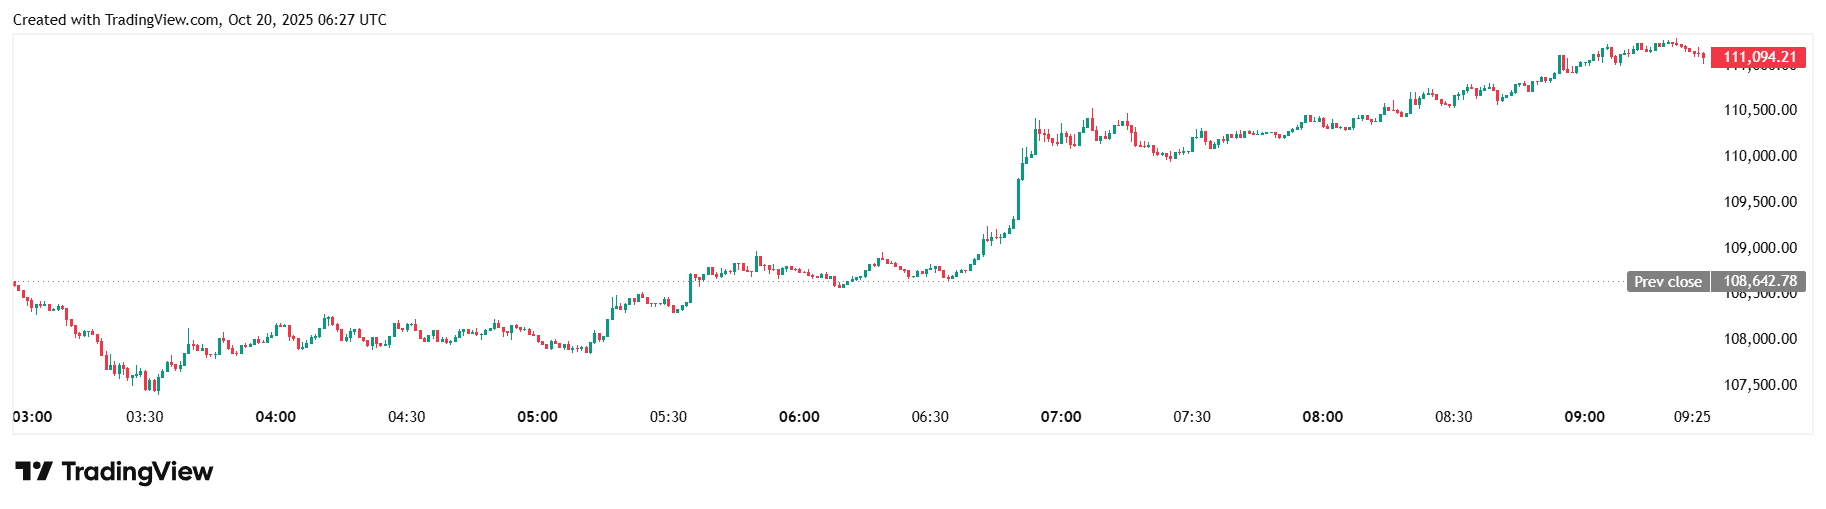Click the 09:25 final time label
The height and width of the screenshot is (509, 1826).
[1692, 417]
